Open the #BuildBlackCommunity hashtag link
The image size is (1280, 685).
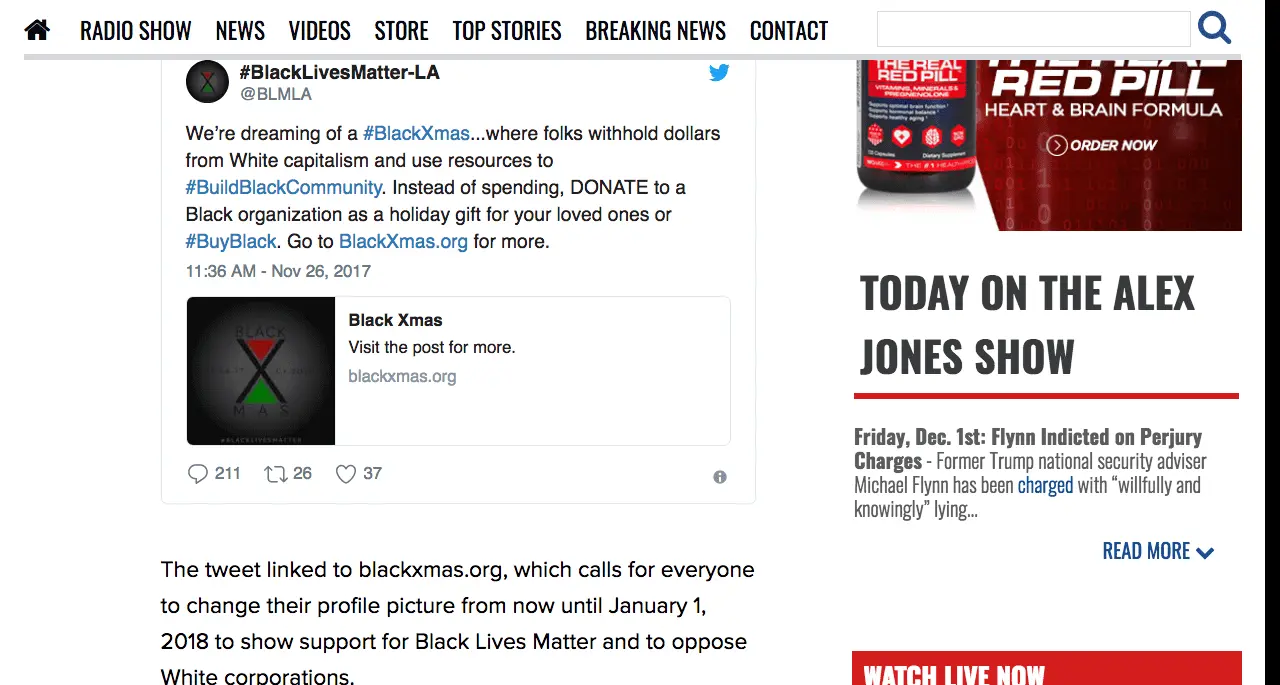[284, 187]
